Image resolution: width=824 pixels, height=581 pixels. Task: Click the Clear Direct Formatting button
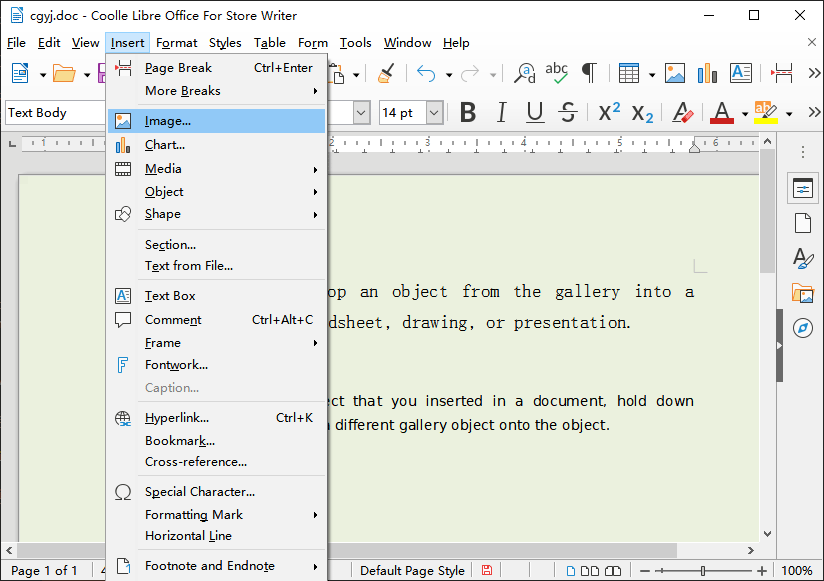coord(682,113)
